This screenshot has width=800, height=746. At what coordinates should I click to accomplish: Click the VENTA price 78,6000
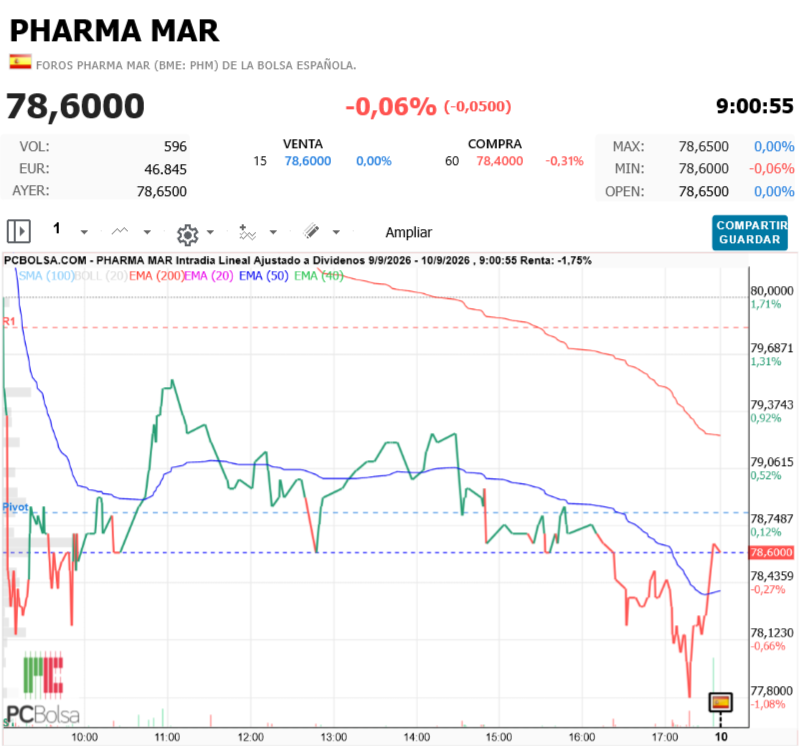click(x=308, y=161)
